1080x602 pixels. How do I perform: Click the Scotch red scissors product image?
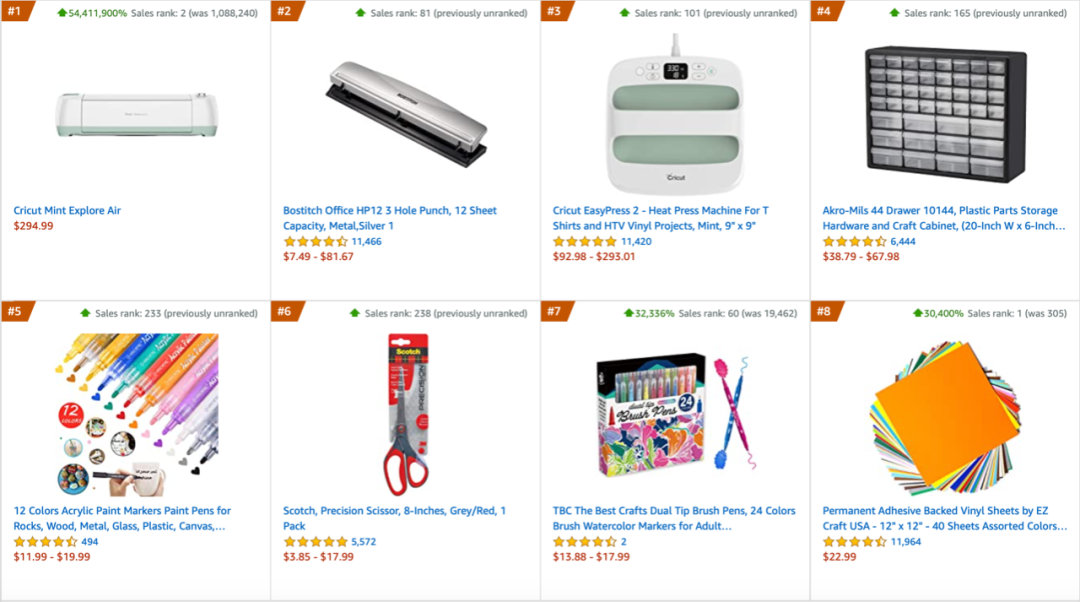407,415
